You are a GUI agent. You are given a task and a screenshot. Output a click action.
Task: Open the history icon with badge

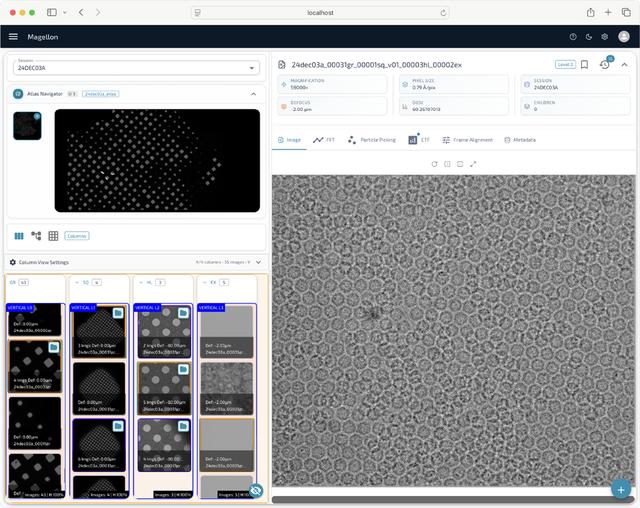(605, 64)
